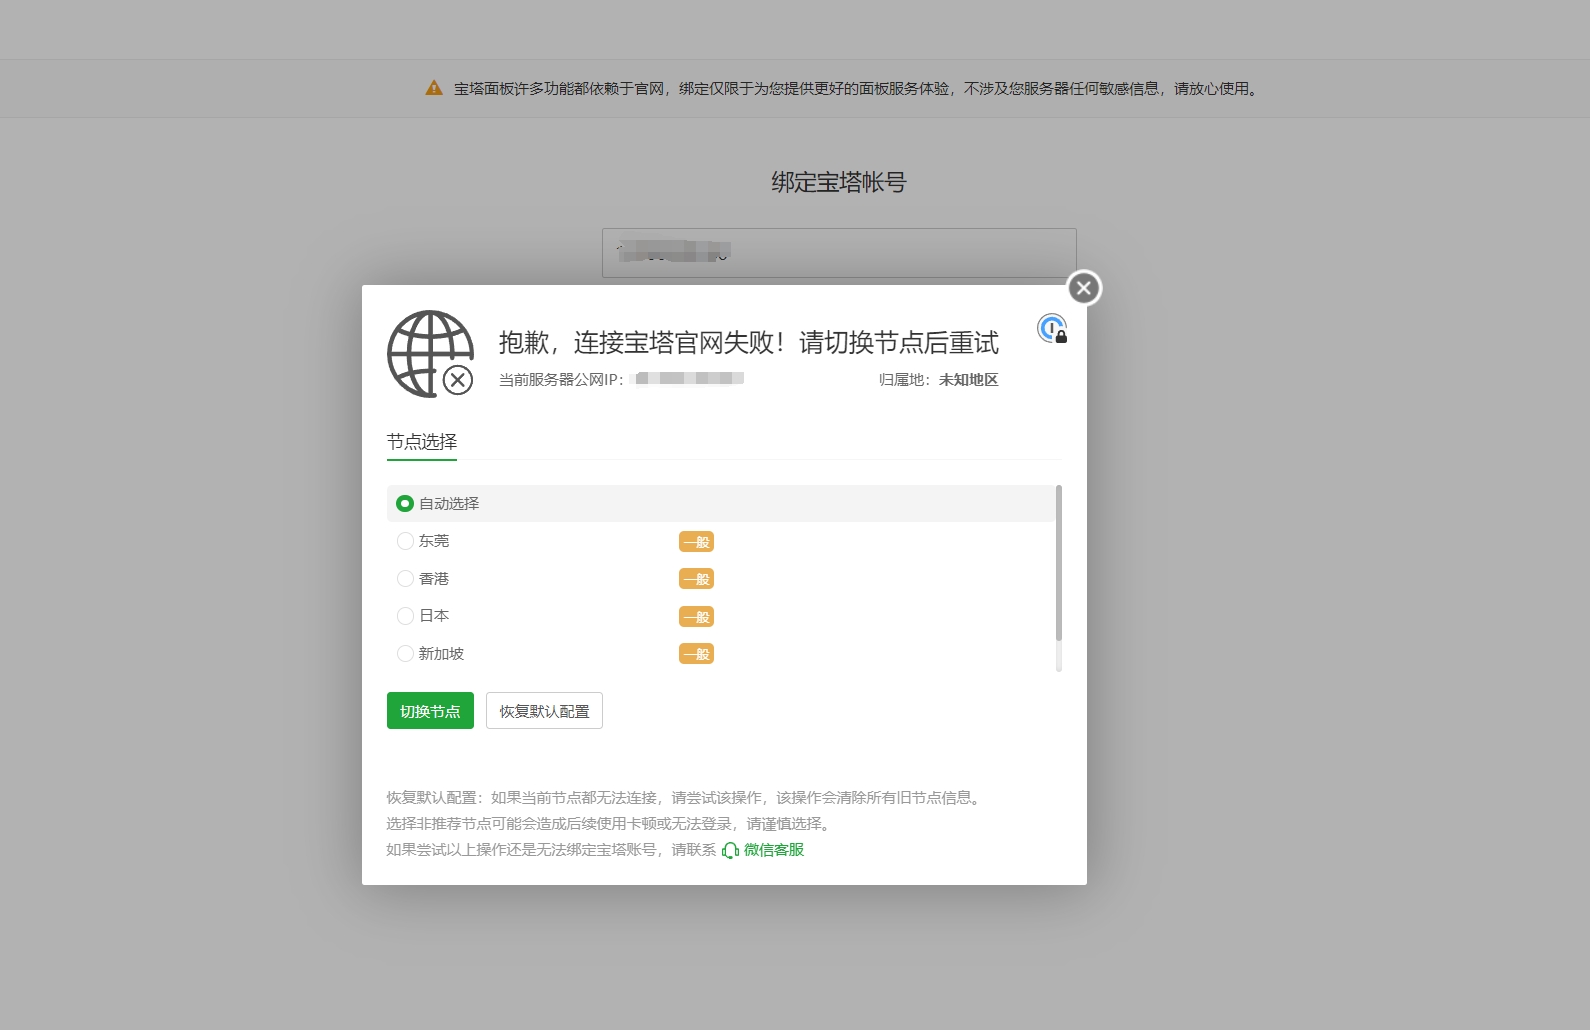This screenshot has width=1590, height=1030.
Task: Close the node selection dialog
Action: pyautogui.click(x=1084, y=288)
